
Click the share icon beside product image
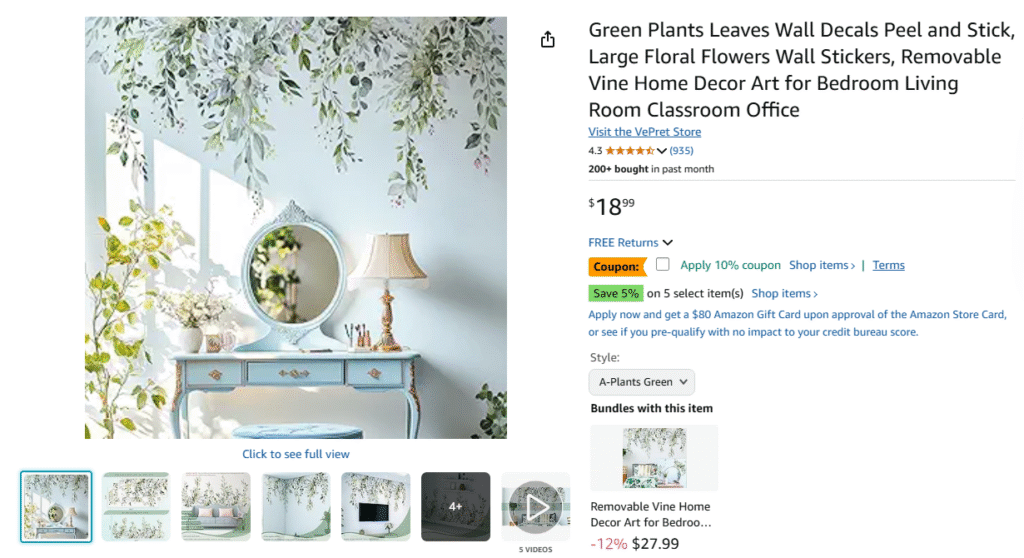pos(547,40)
